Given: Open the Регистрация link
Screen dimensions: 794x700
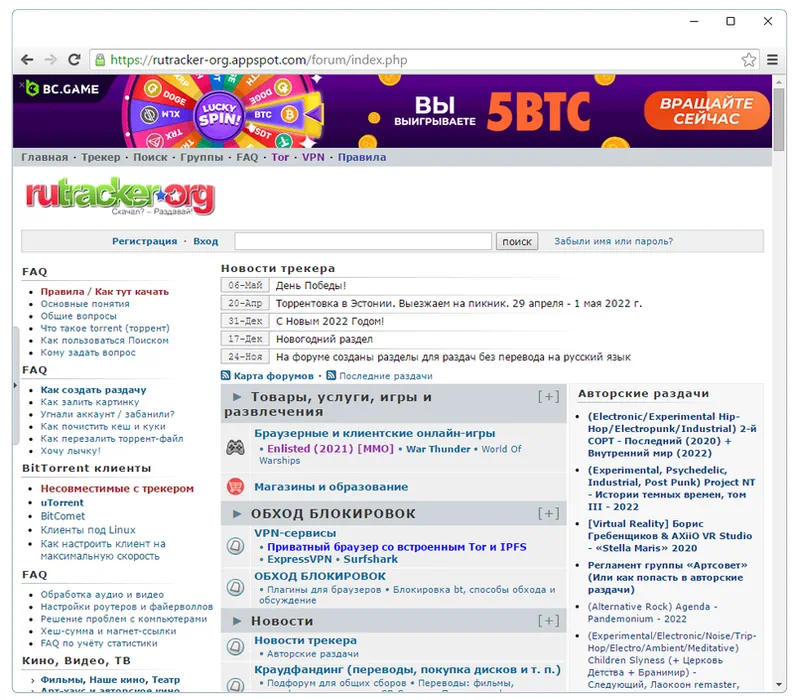Looking at the screenshot, I should click(x=144, y=241).
